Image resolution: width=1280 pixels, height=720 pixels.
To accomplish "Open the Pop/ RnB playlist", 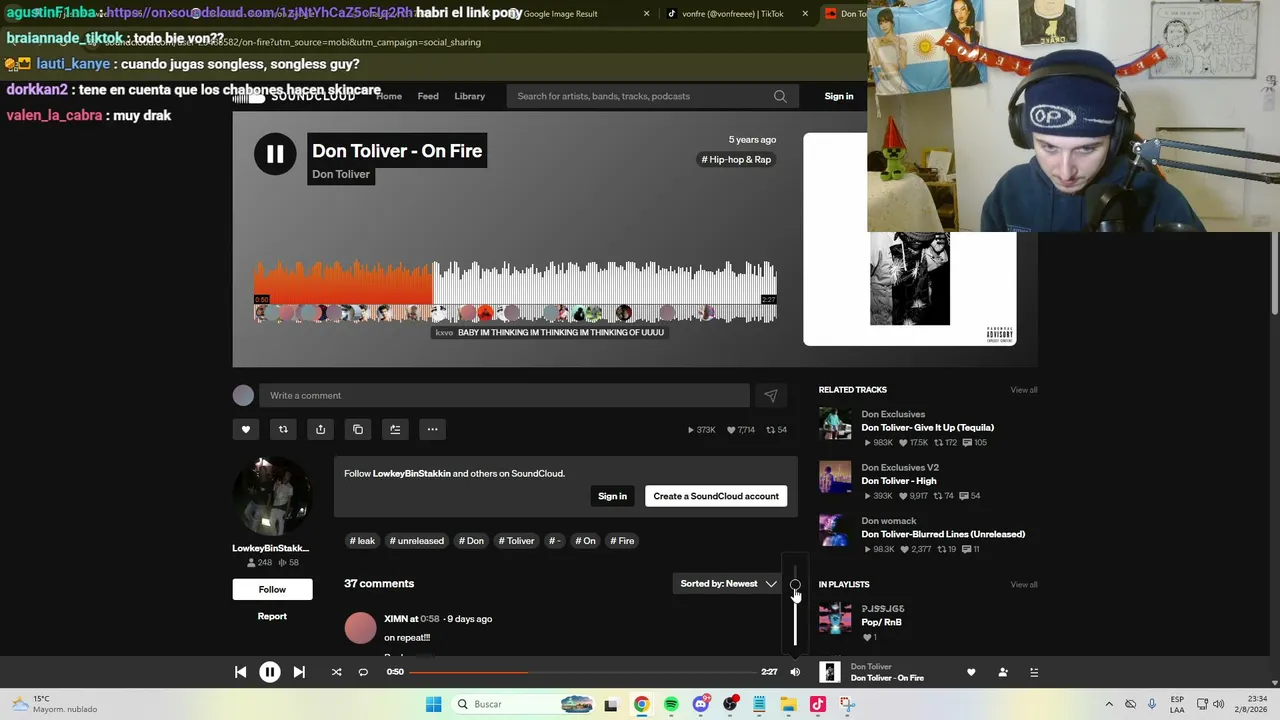I will click(881, 622).
